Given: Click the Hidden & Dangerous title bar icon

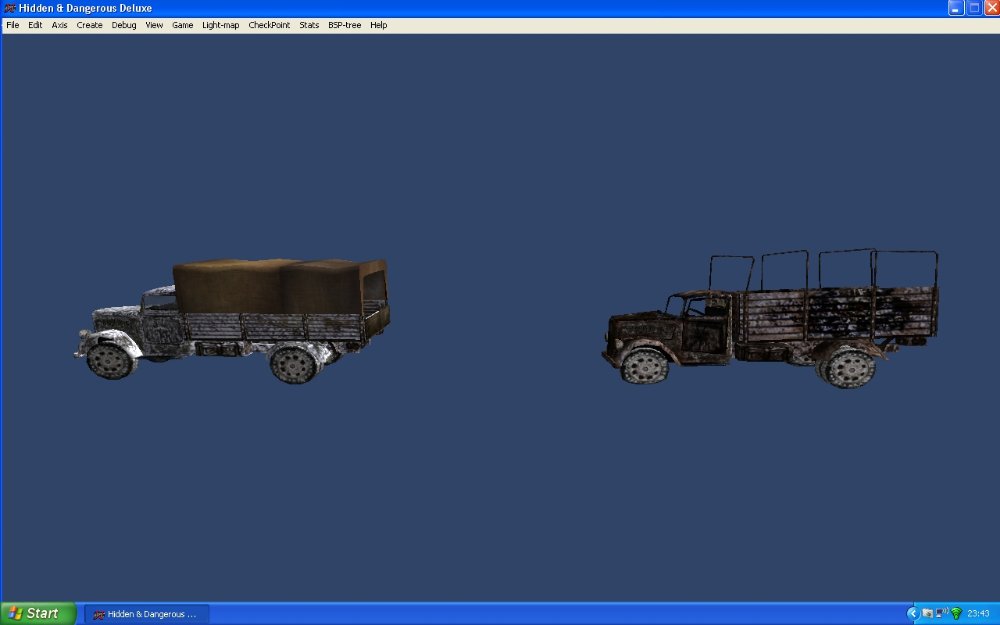Looking at the screenshot, I should click(x=10, y=8).
